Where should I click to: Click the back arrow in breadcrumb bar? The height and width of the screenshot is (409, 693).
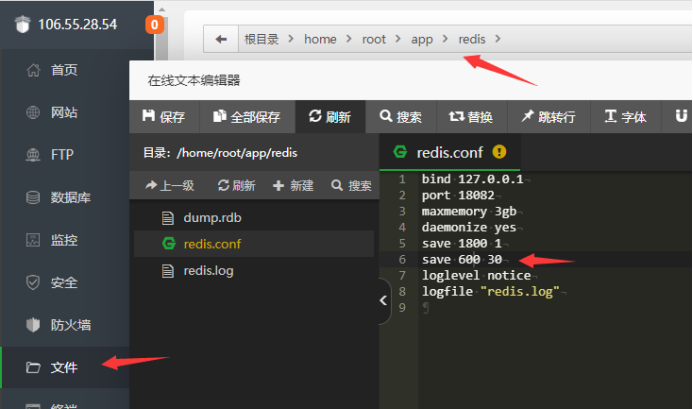[220, 39]
